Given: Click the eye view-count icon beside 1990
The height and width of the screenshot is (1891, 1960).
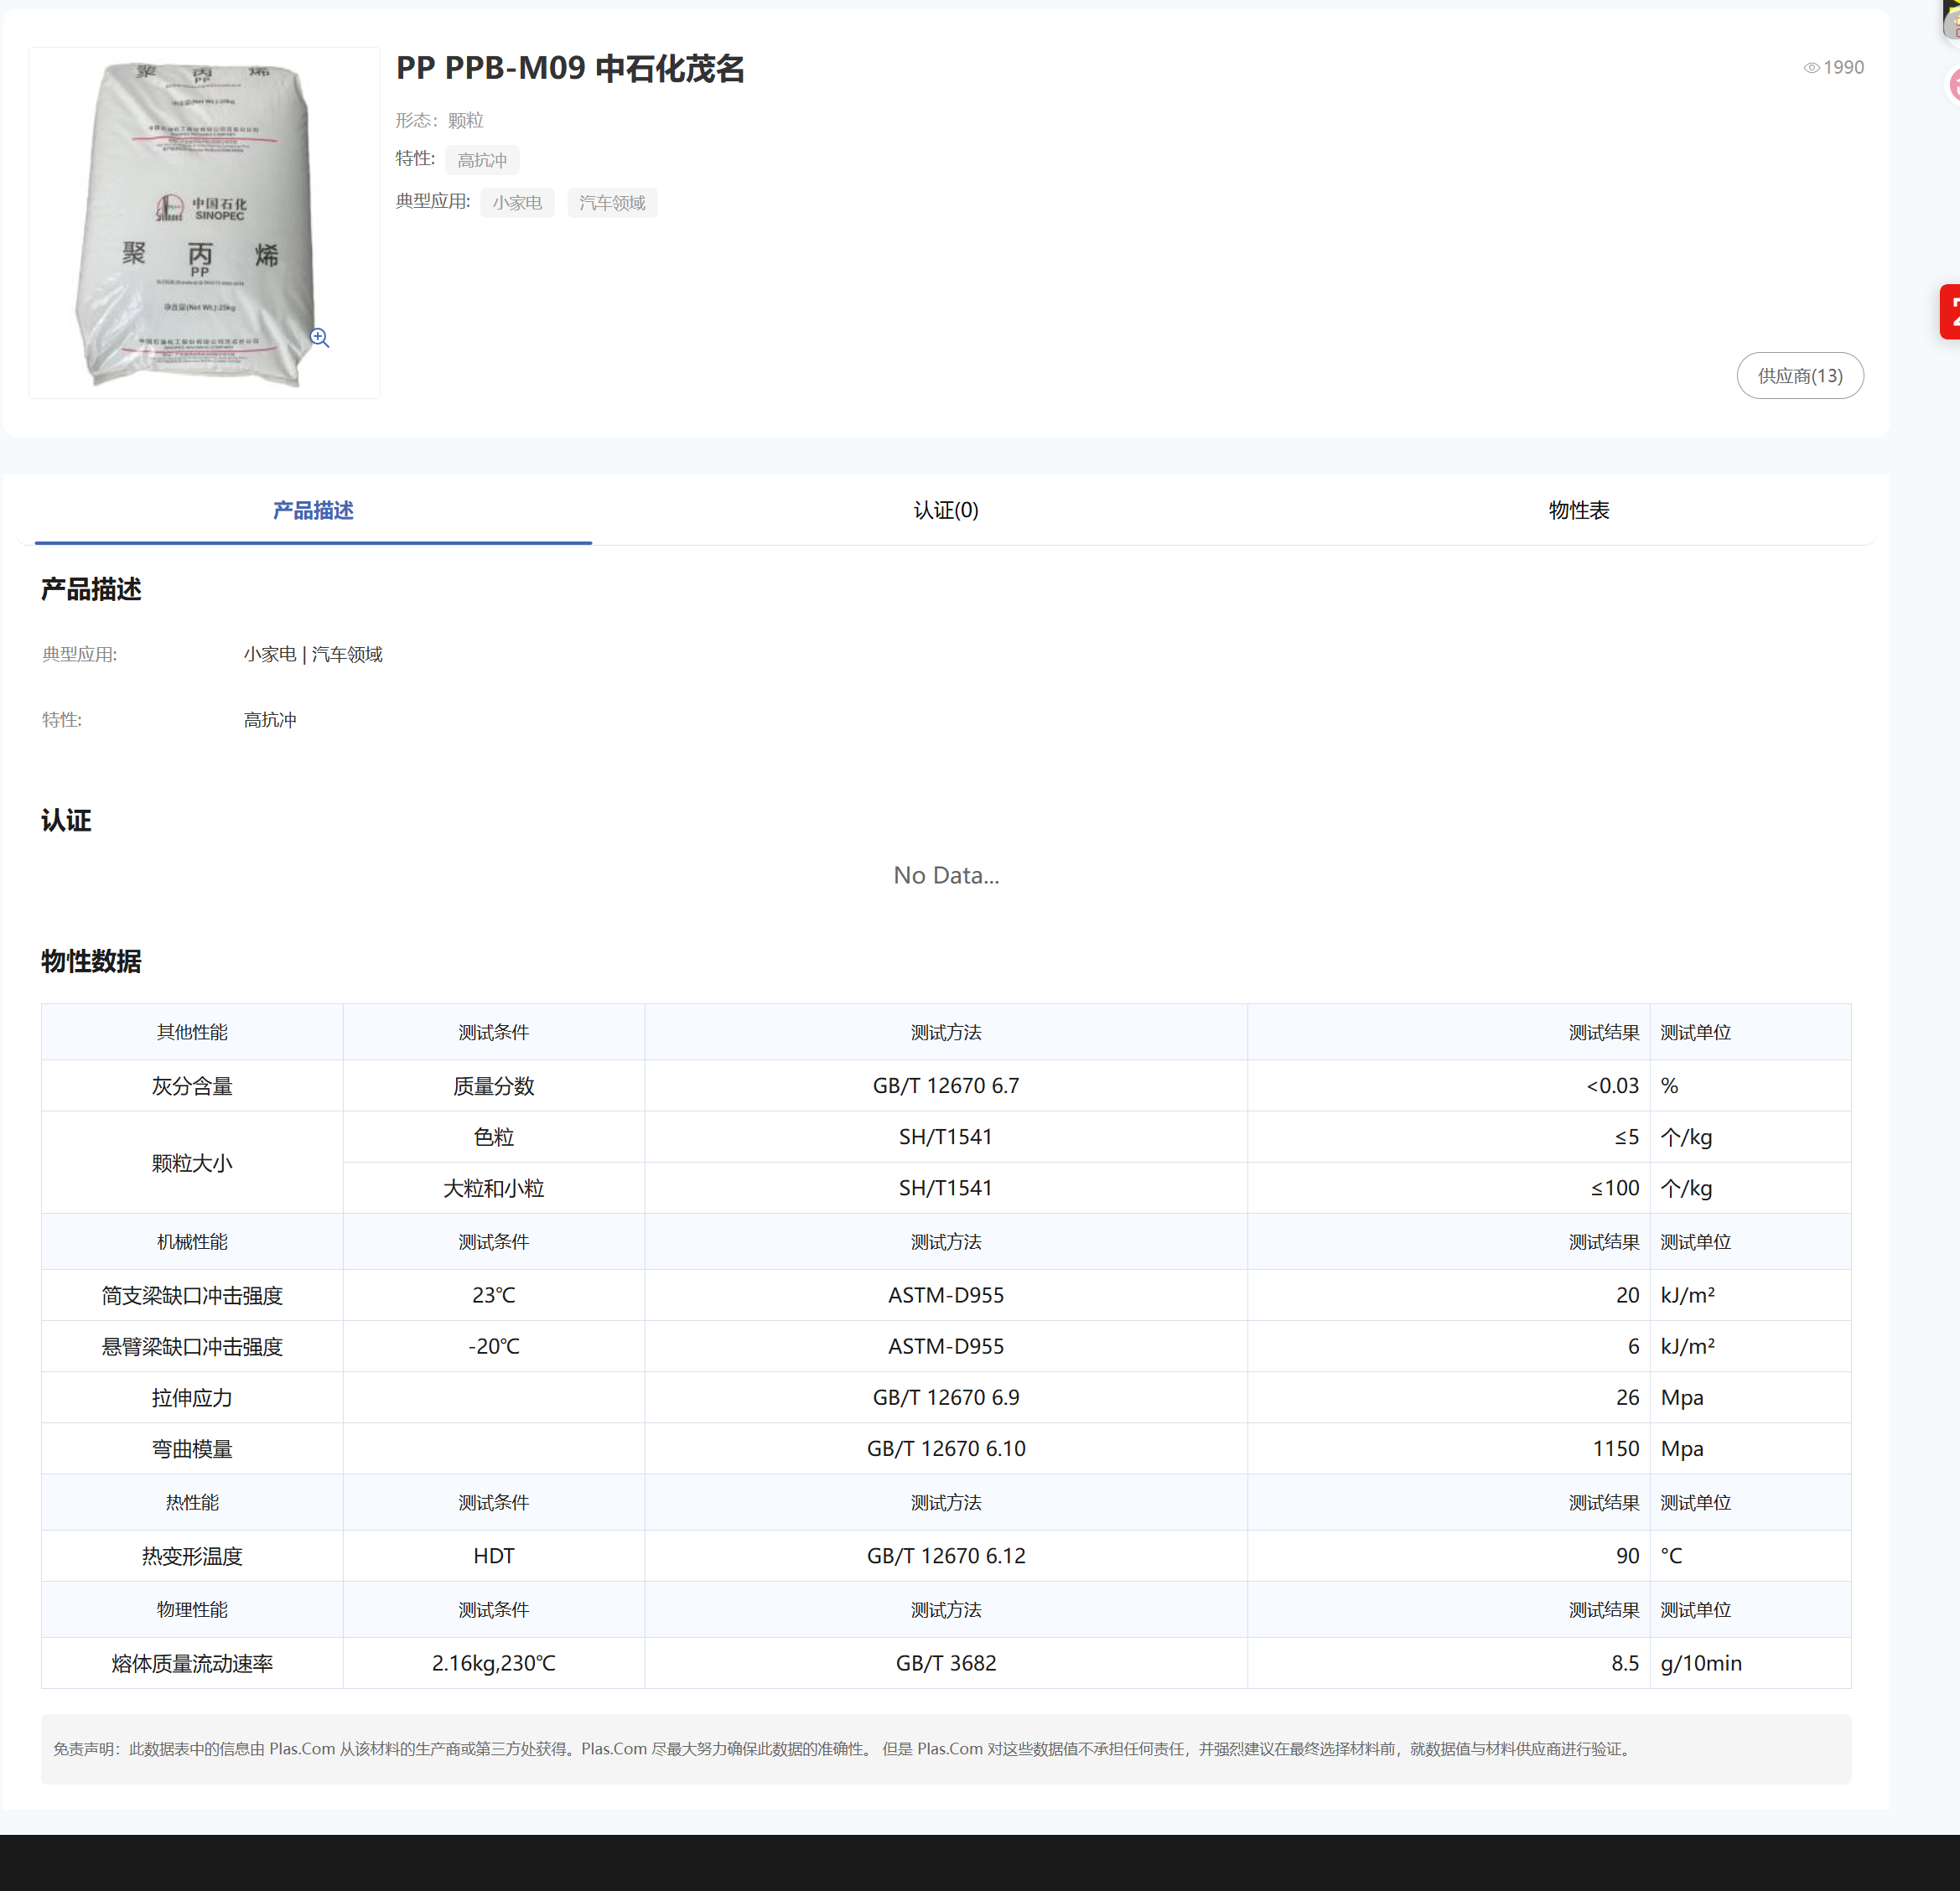Looking at the screenshot, I should click(x=1811, y=68).
